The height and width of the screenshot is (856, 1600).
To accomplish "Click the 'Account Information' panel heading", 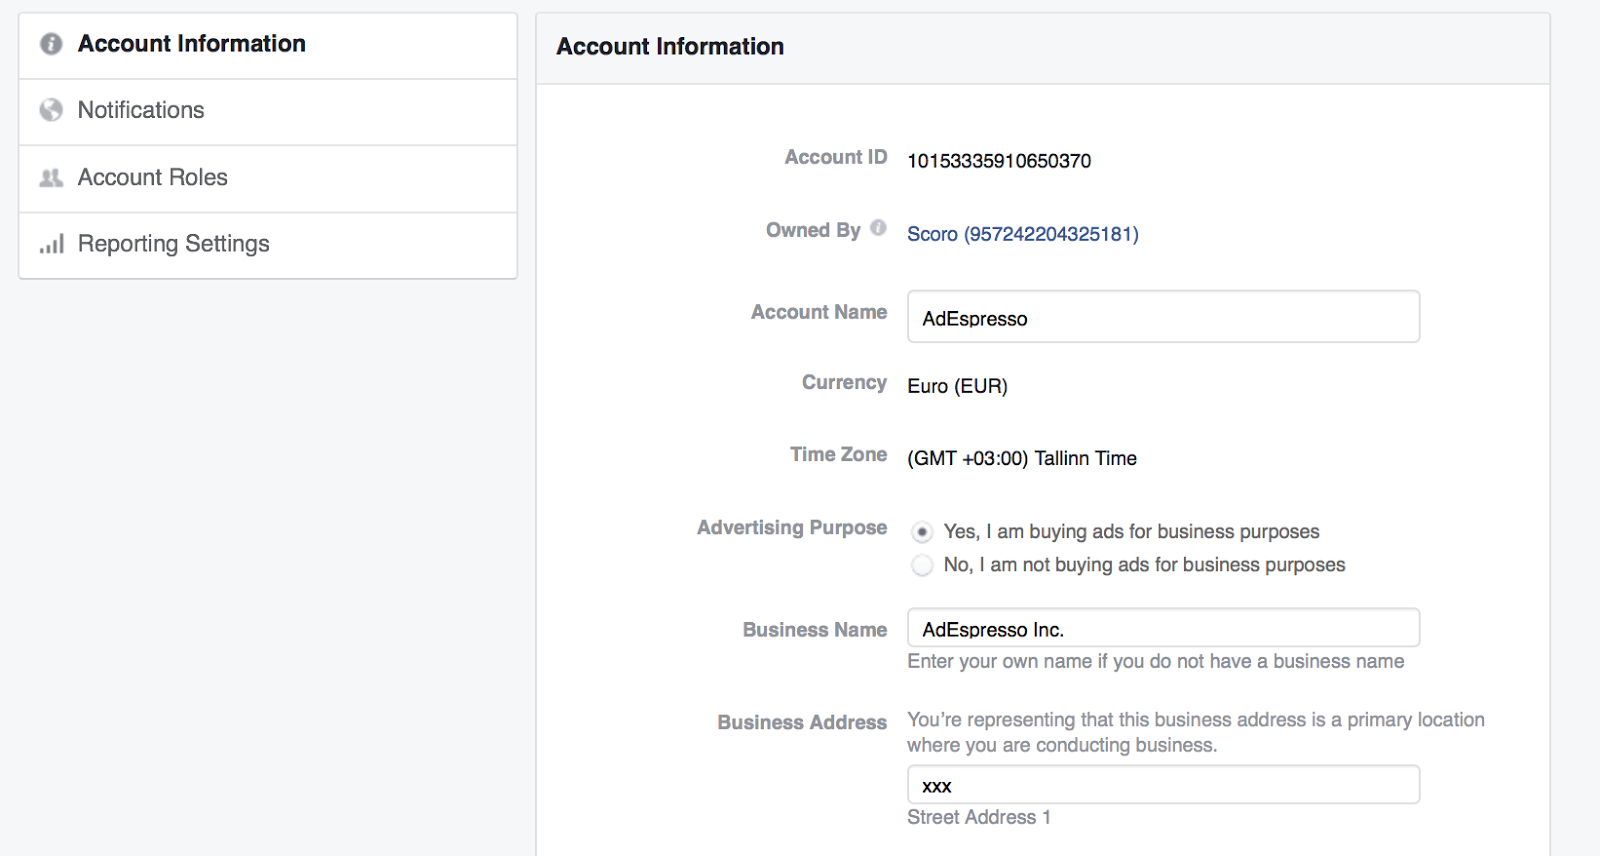I will point(670,47).
